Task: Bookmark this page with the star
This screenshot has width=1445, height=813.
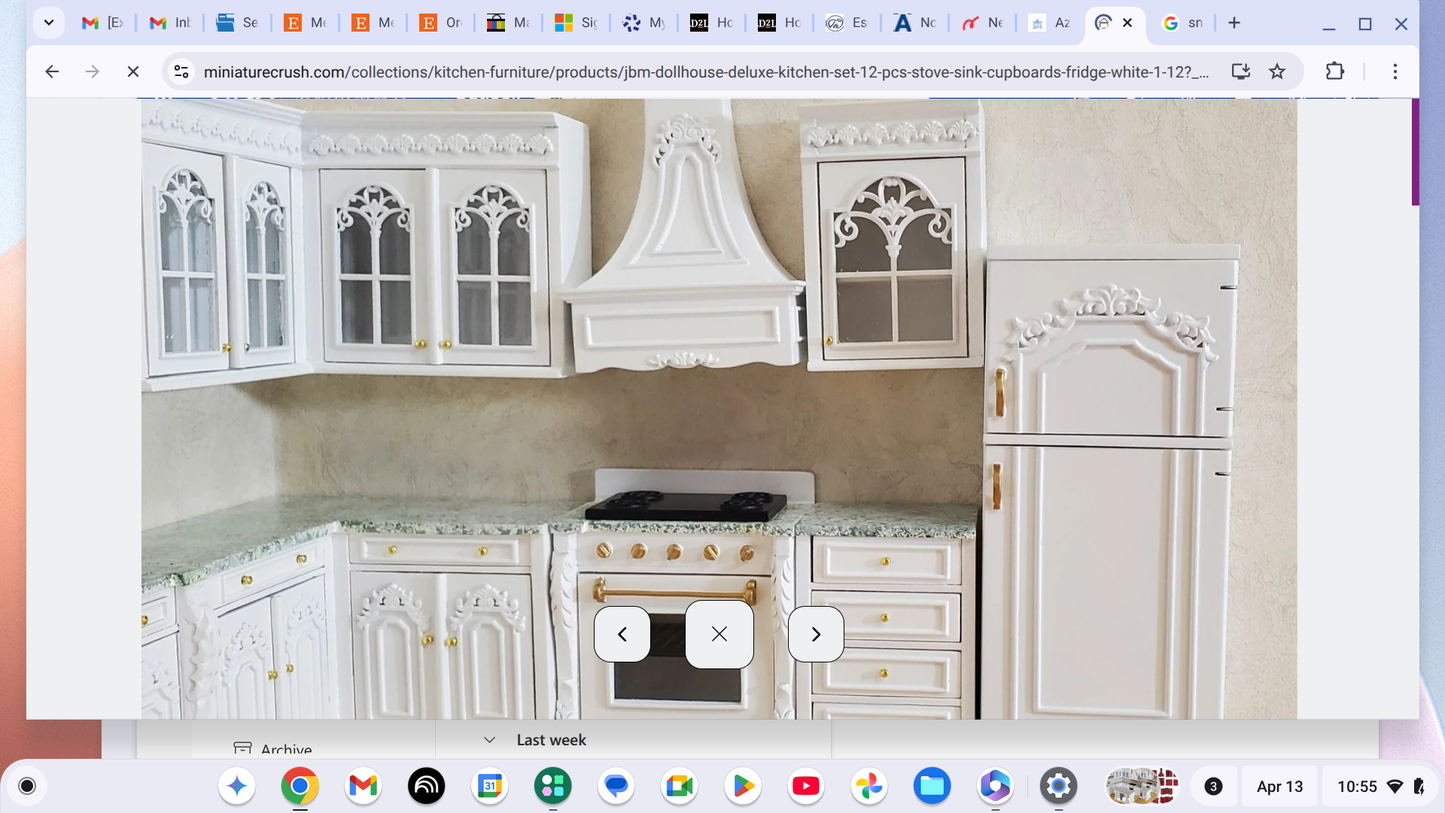Action: coord(1277,71)
